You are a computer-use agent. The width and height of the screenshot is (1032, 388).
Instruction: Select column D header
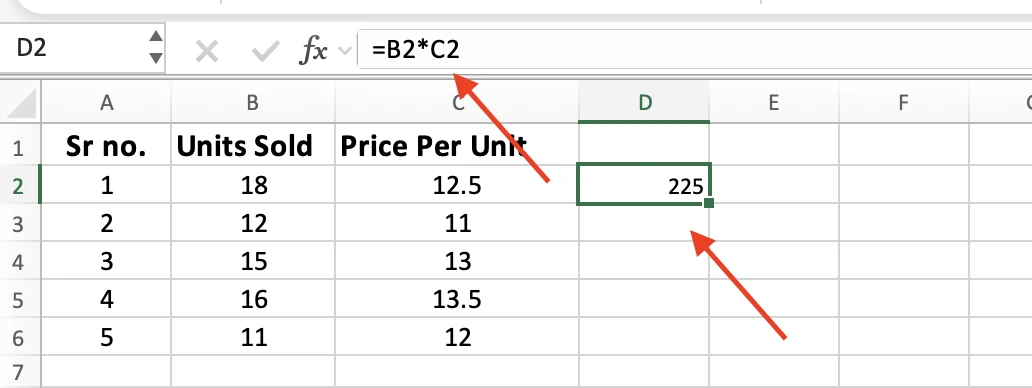(x=644, y=102)
